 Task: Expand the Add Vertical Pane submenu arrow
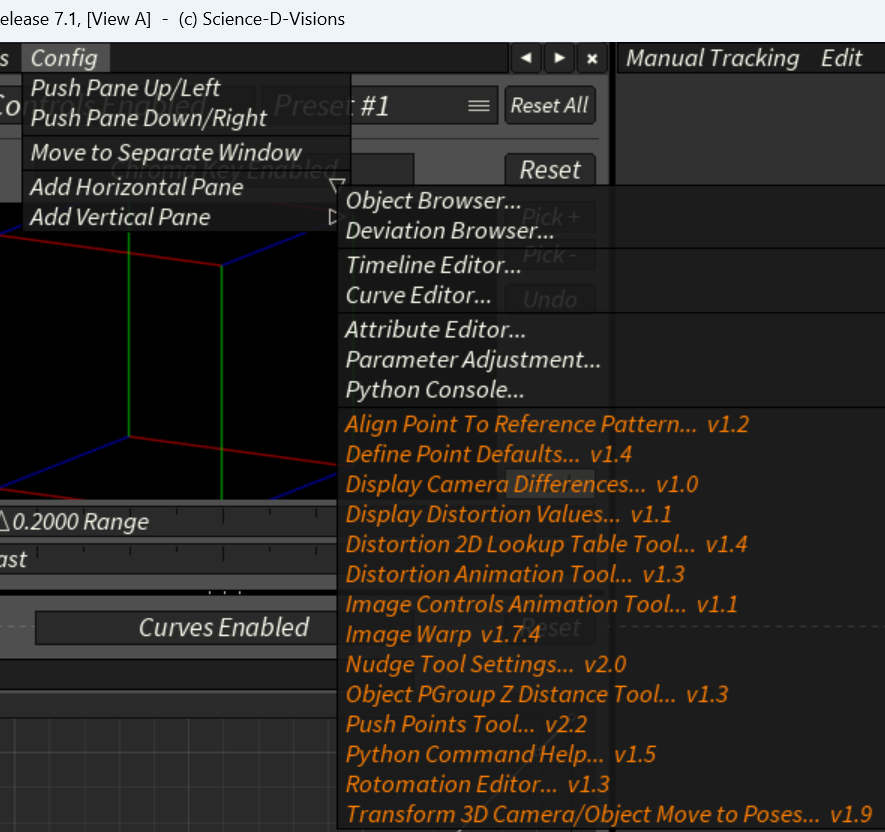point(334,217)
